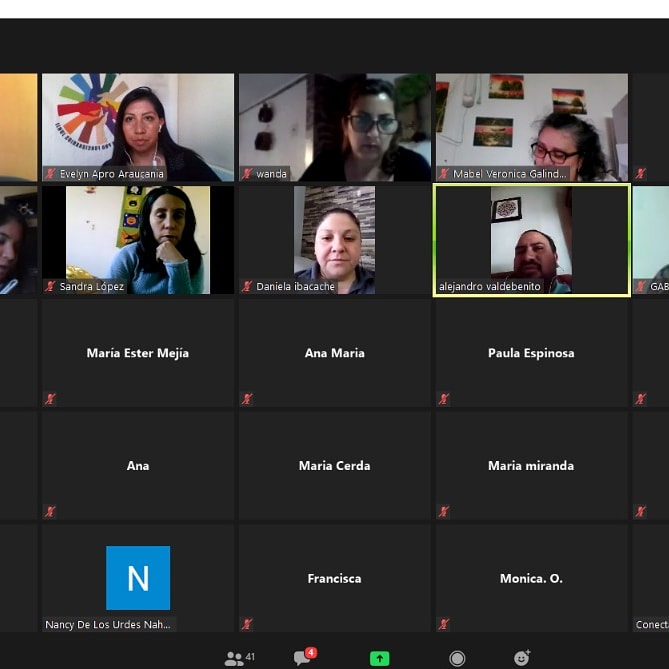Click the Ana Maria name text
Screen dimensions: 669x669
pos(334,353)
